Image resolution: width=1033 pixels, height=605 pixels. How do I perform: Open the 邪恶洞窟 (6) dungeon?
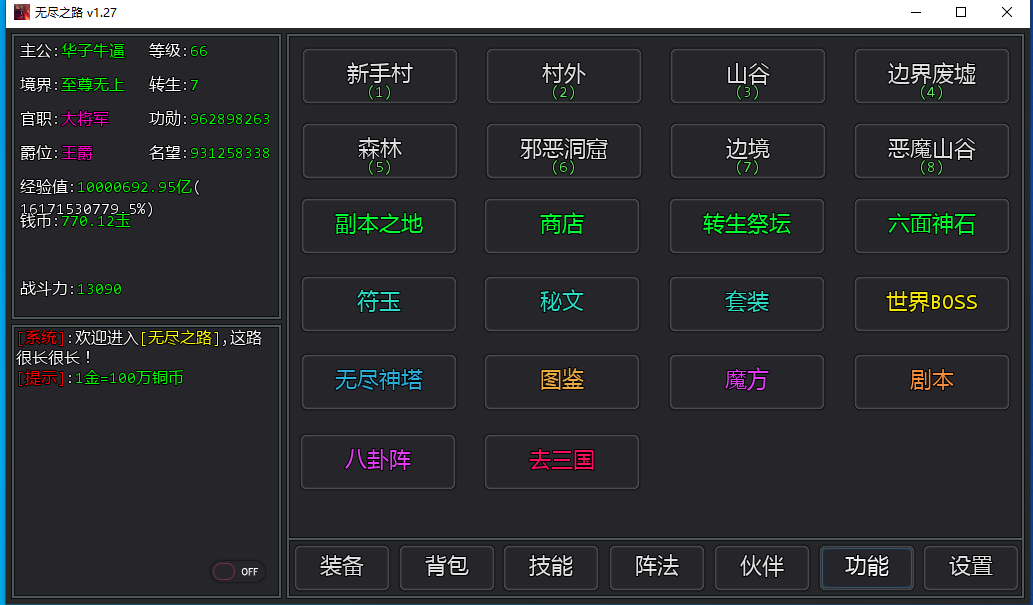click(564, 151)
